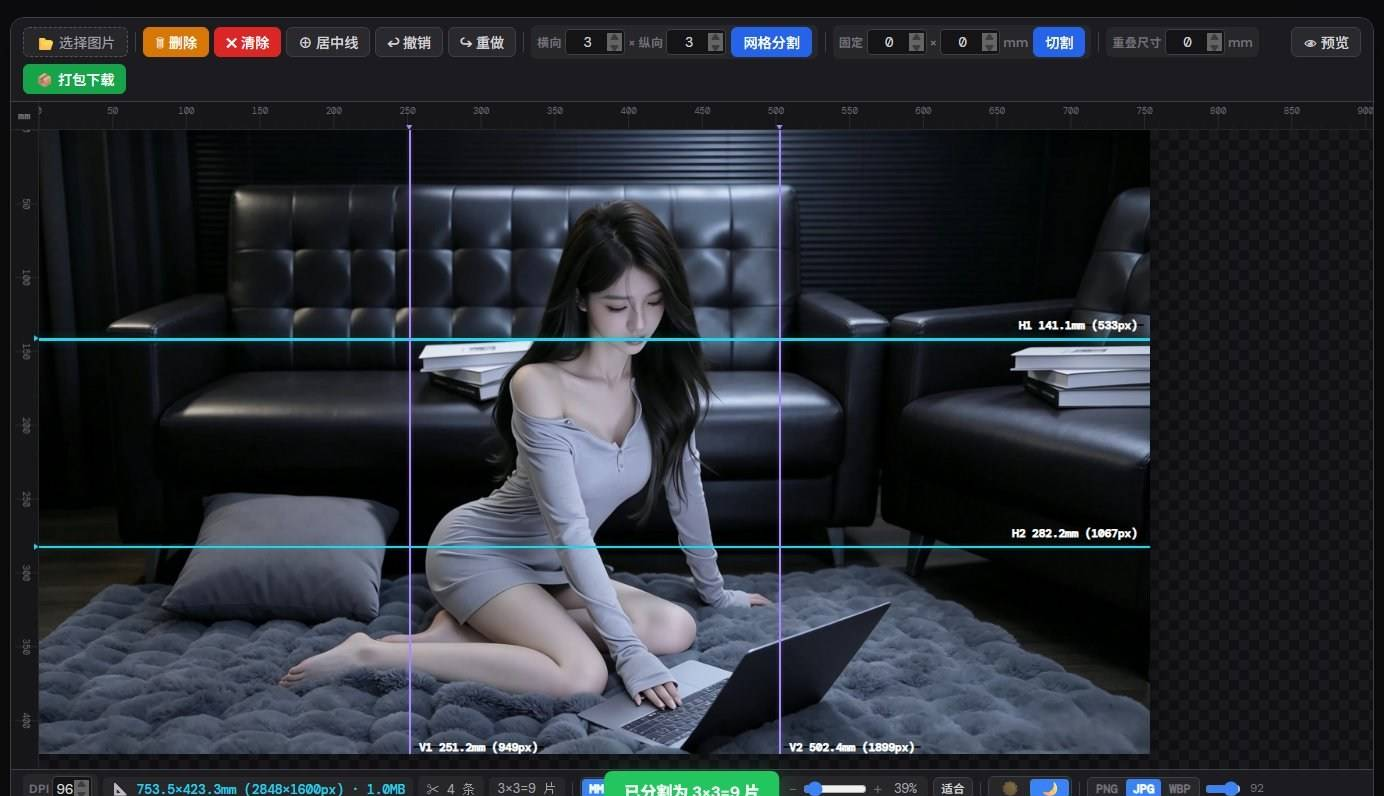Click the stepper arrows of 横向 field
This screenshot has height=796, width=1384.
tap(615, 42)
